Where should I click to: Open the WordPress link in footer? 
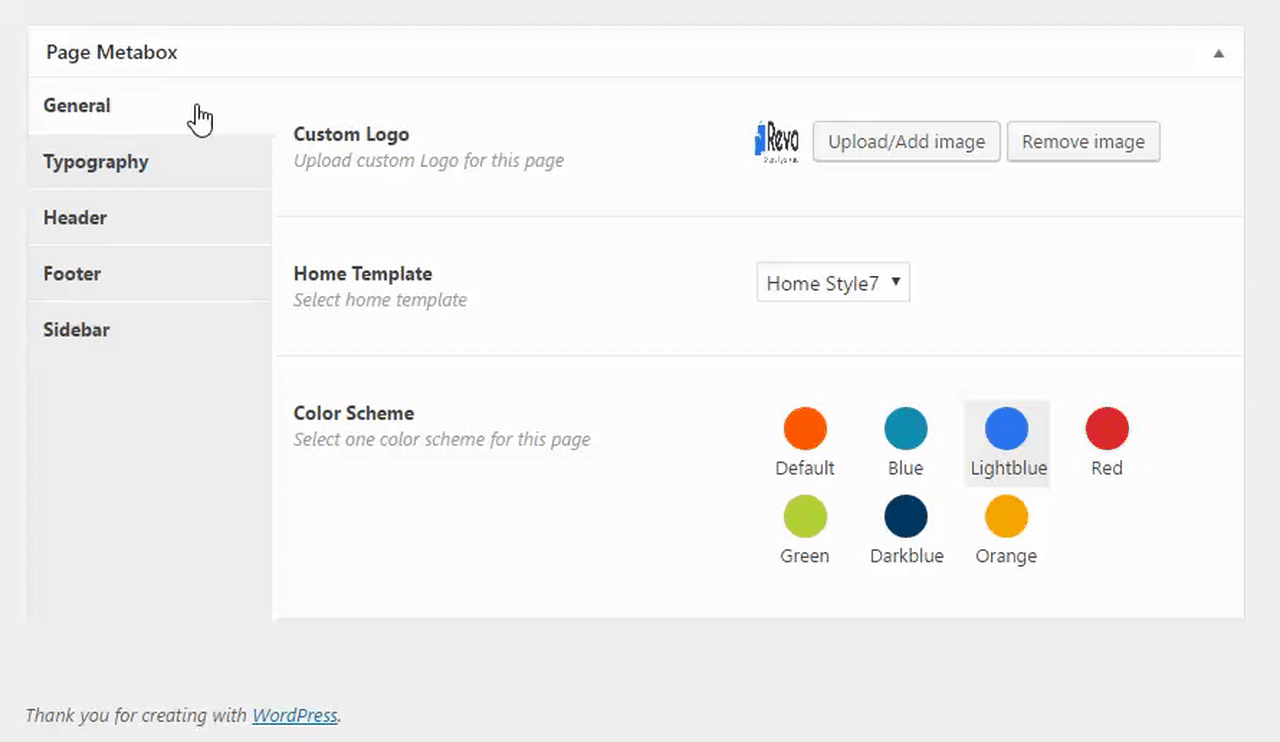coord(294,716)
